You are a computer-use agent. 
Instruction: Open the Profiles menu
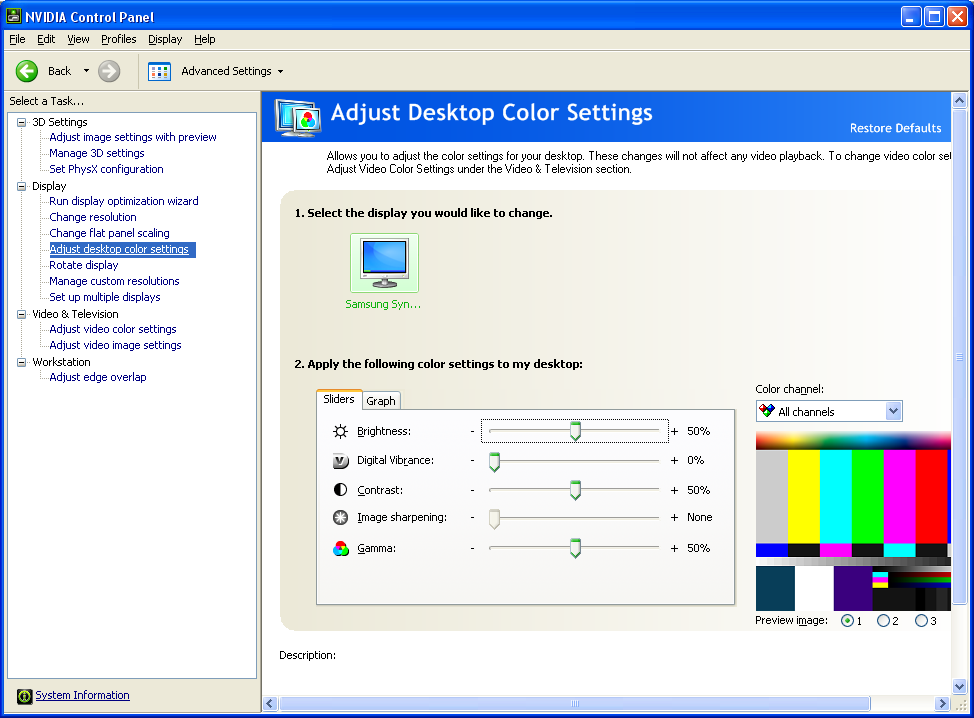tap(119, 39)
